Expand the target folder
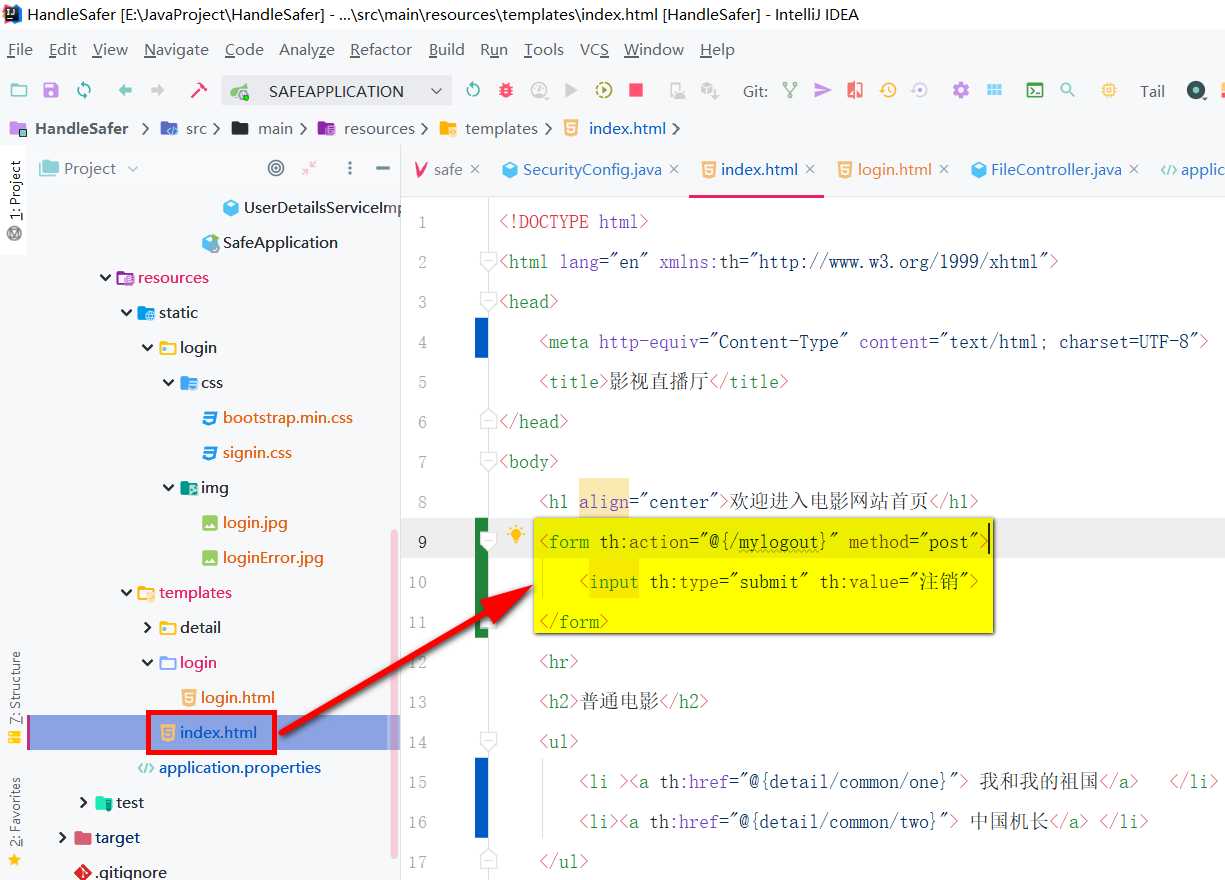The height and width of the screenshot is (880, 1225). point(63,838)
